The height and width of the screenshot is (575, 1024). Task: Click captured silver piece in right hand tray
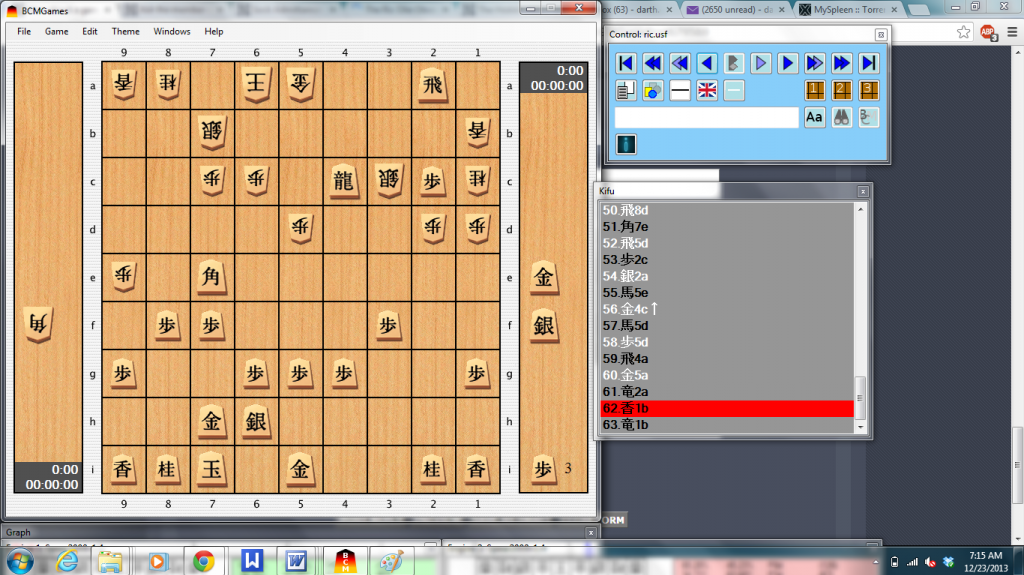click(x=543, y=325)
